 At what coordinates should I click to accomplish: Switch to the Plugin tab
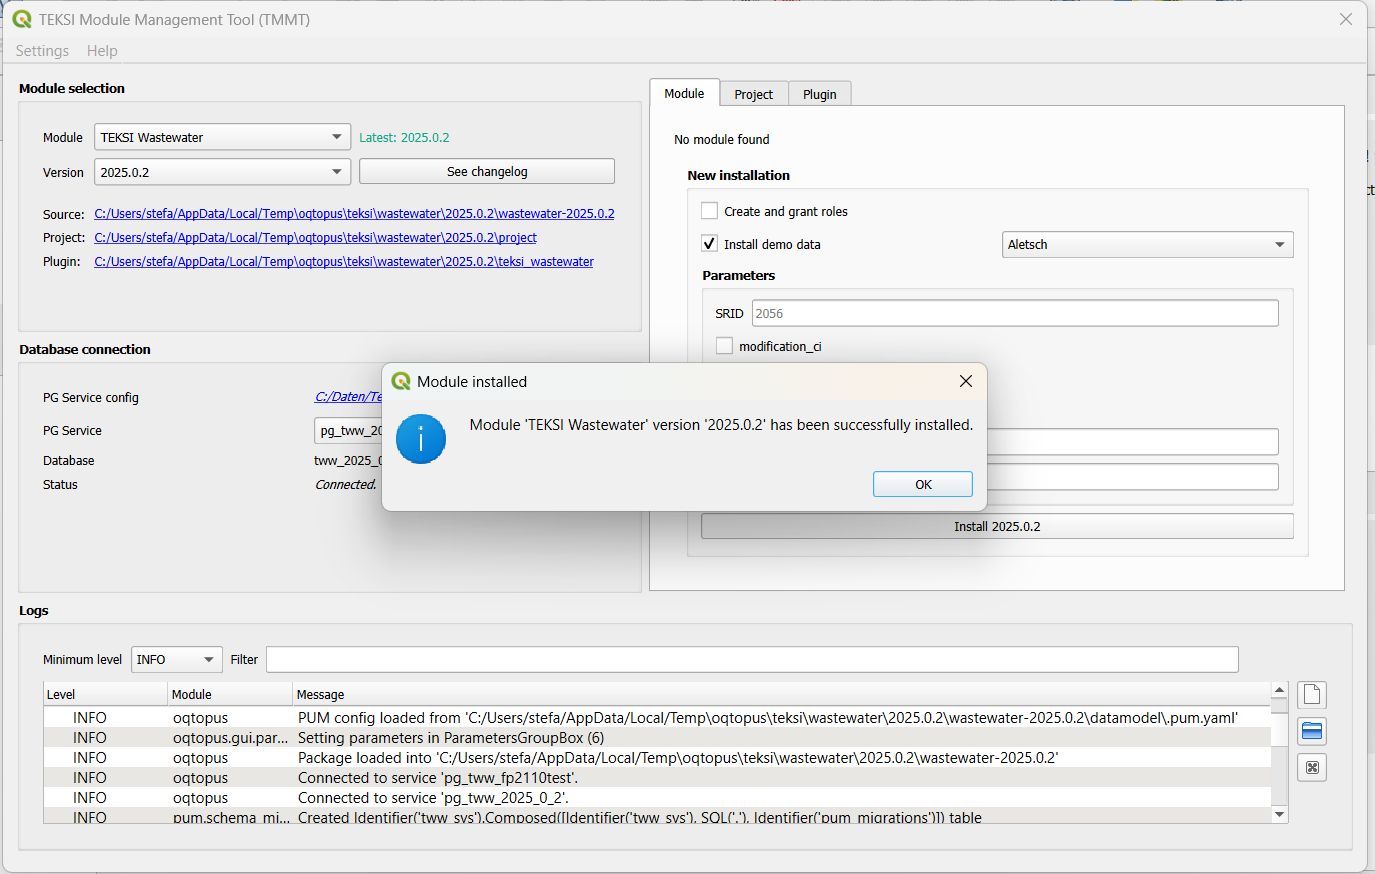(819, 94)
